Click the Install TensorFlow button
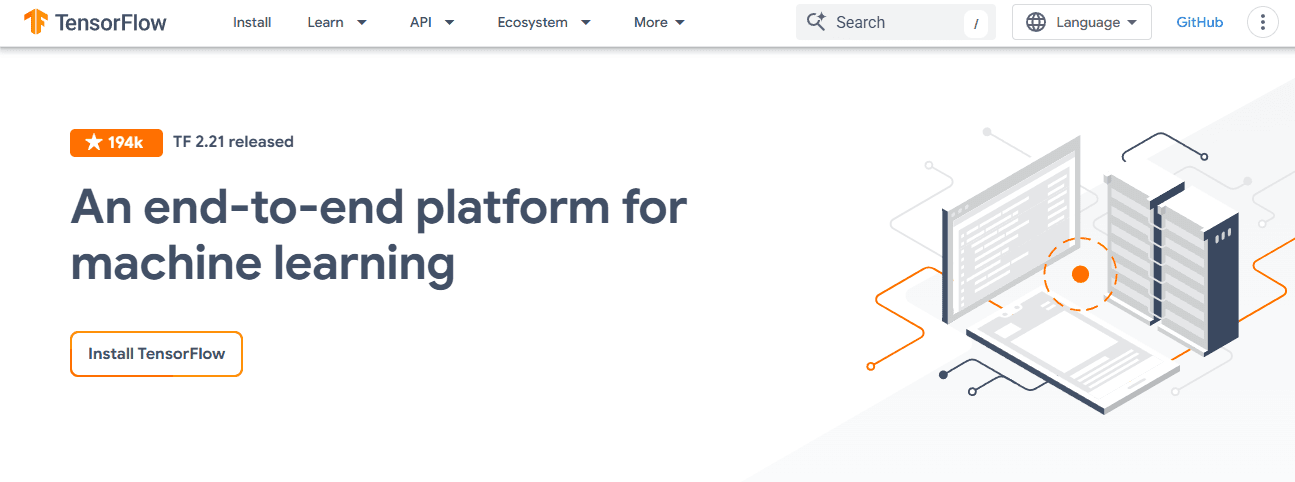The image size is (1295, 482). click(156, 354)
